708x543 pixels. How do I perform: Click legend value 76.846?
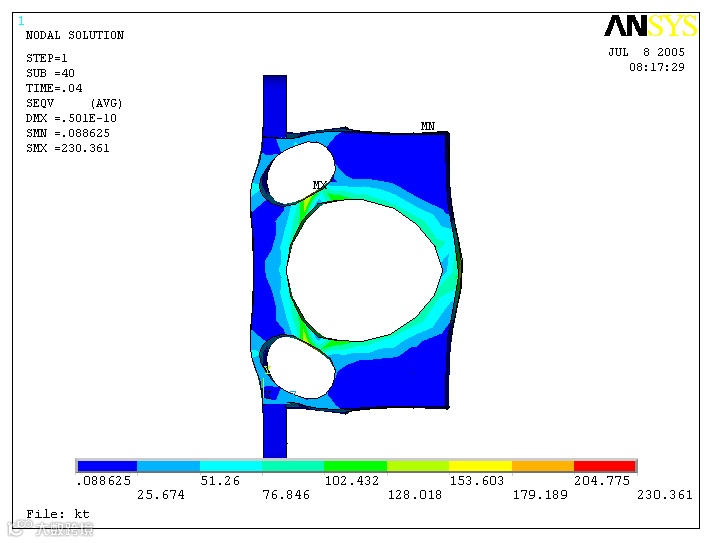click(x=286, y=495)
